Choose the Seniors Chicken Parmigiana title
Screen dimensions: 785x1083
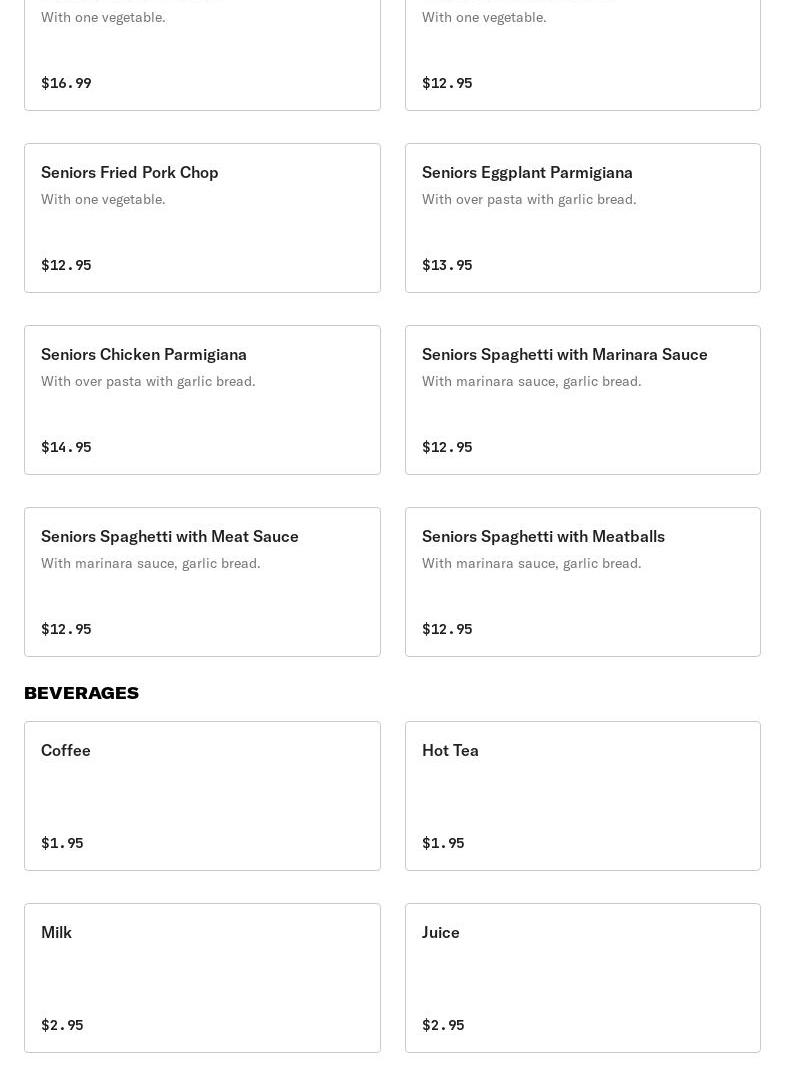(x=144, y=354)
